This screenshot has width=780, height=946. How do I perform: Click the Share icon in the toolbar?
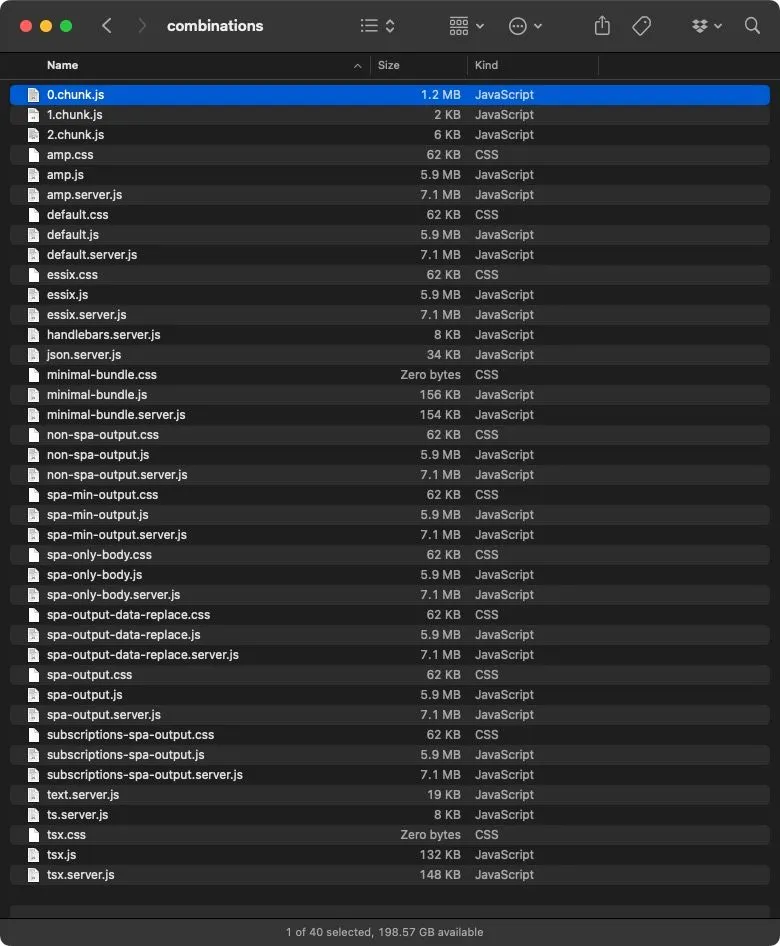pyautogui.click(x=602, y=26)
